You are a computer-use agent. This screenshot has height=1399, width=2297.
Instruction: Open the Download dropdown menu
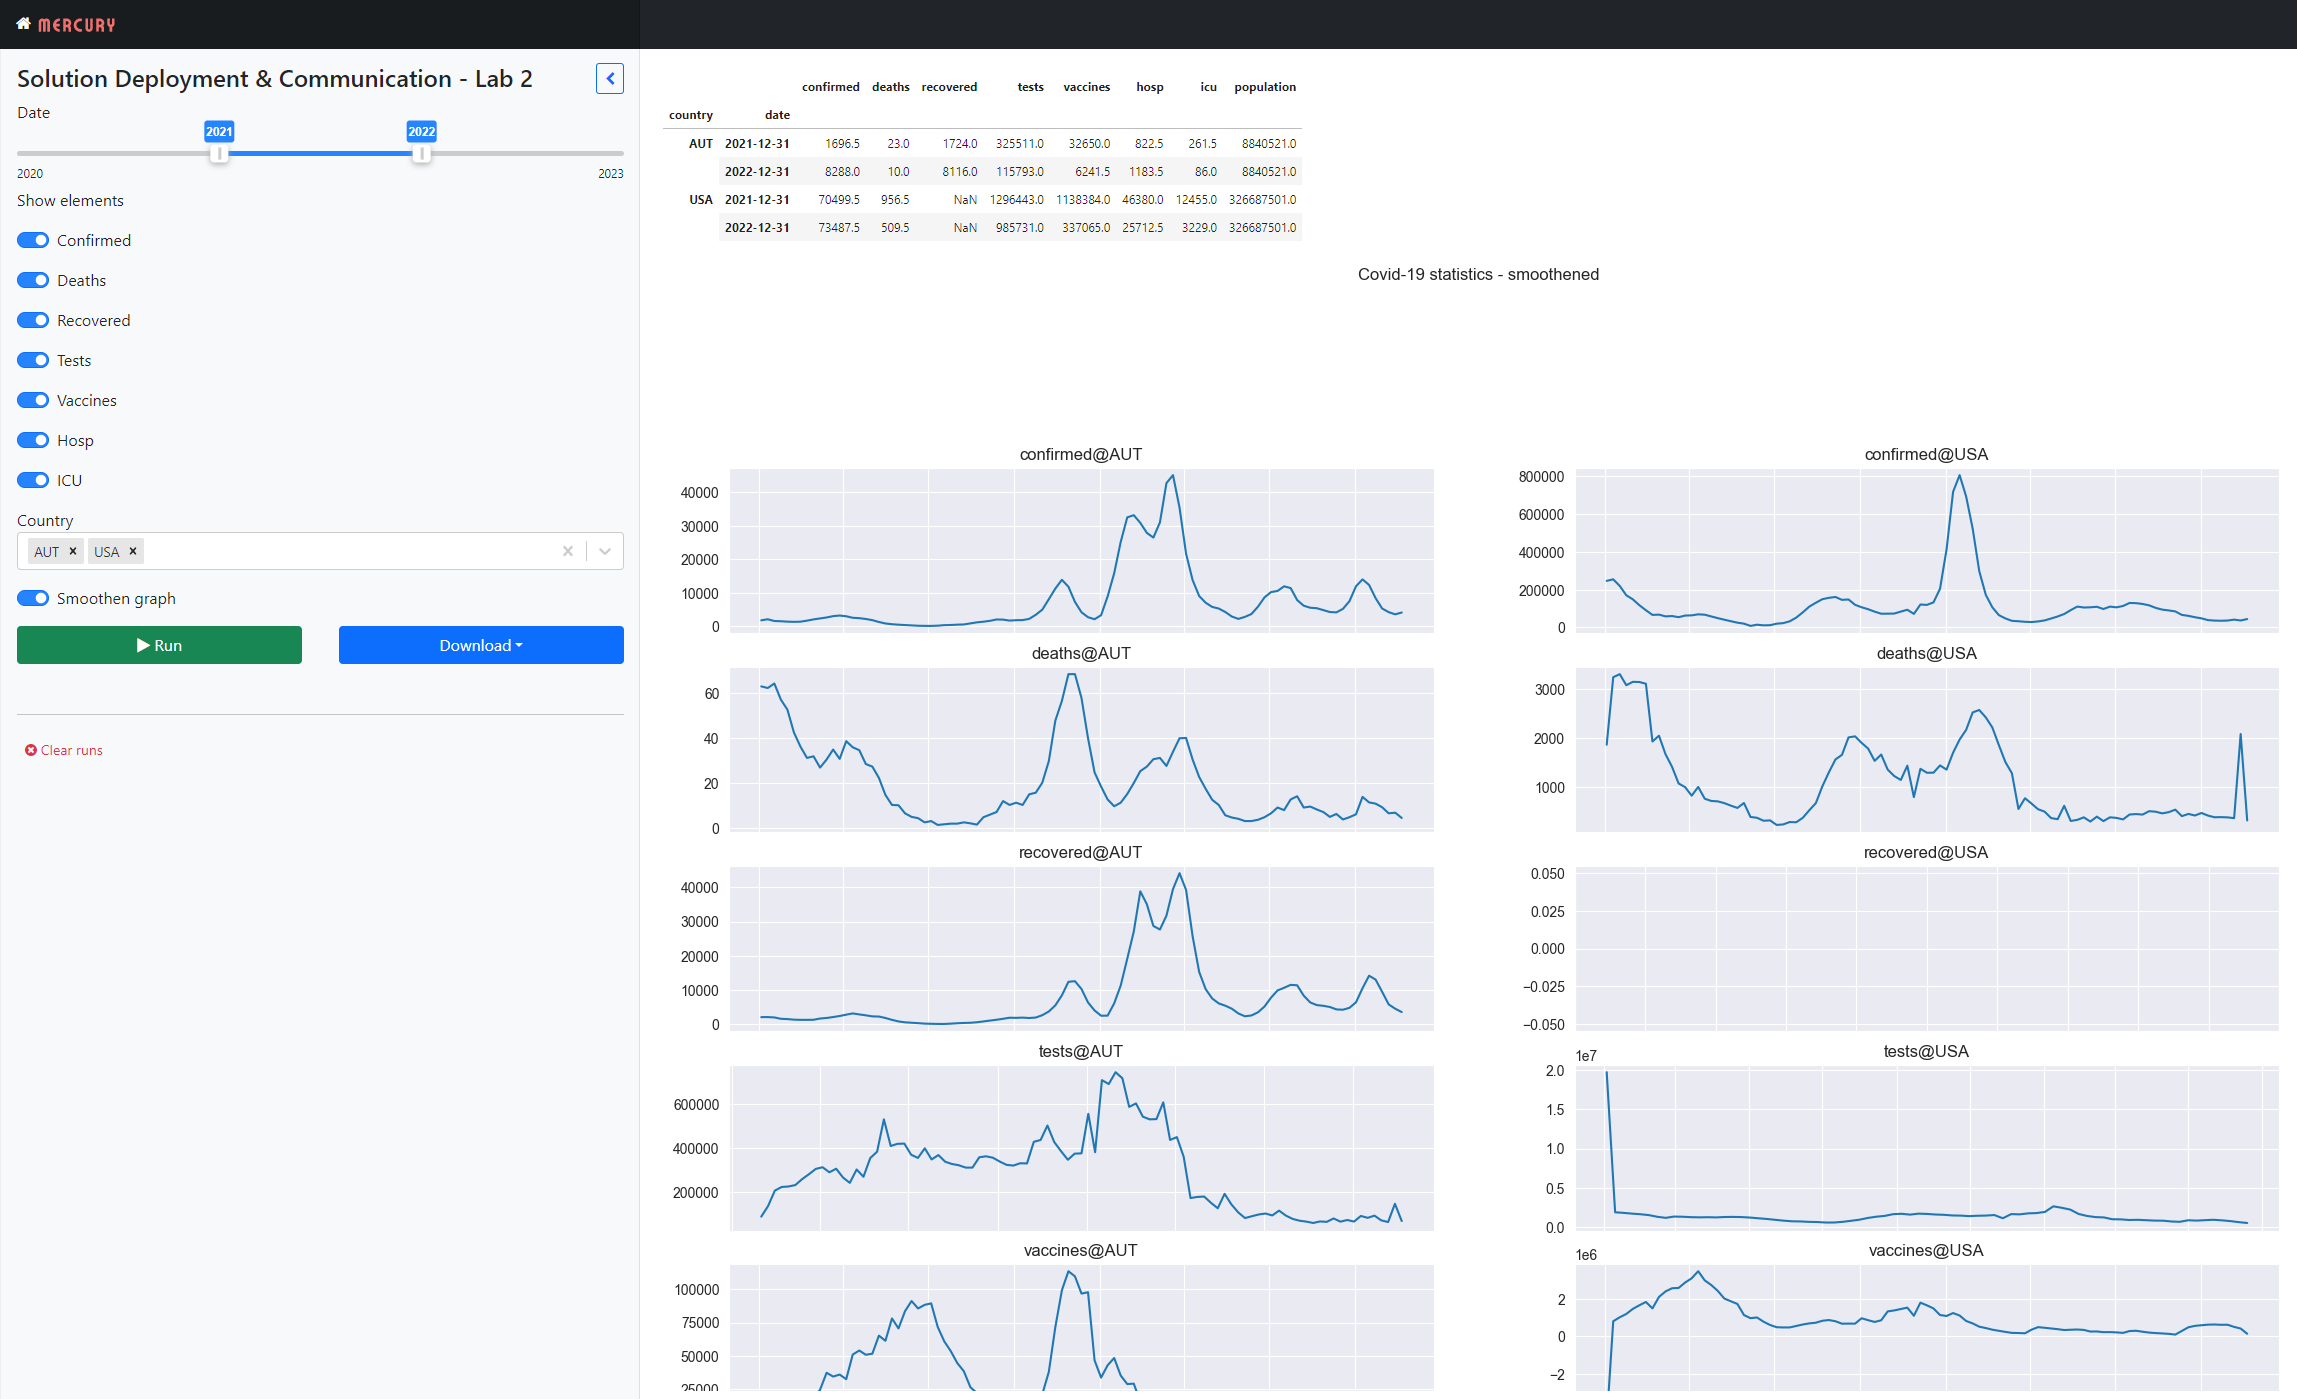click(x=481, y=645)
